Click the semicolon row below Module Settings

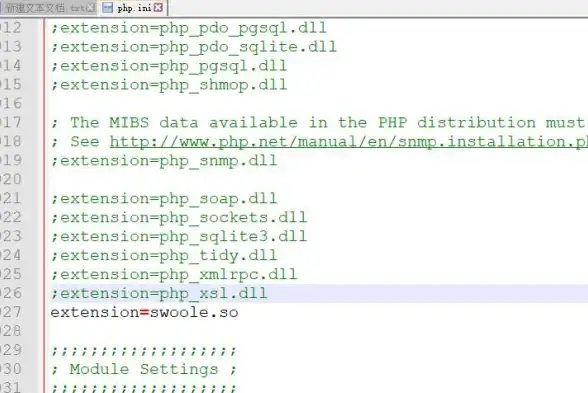pyautogui.click(x=144, y=388)
